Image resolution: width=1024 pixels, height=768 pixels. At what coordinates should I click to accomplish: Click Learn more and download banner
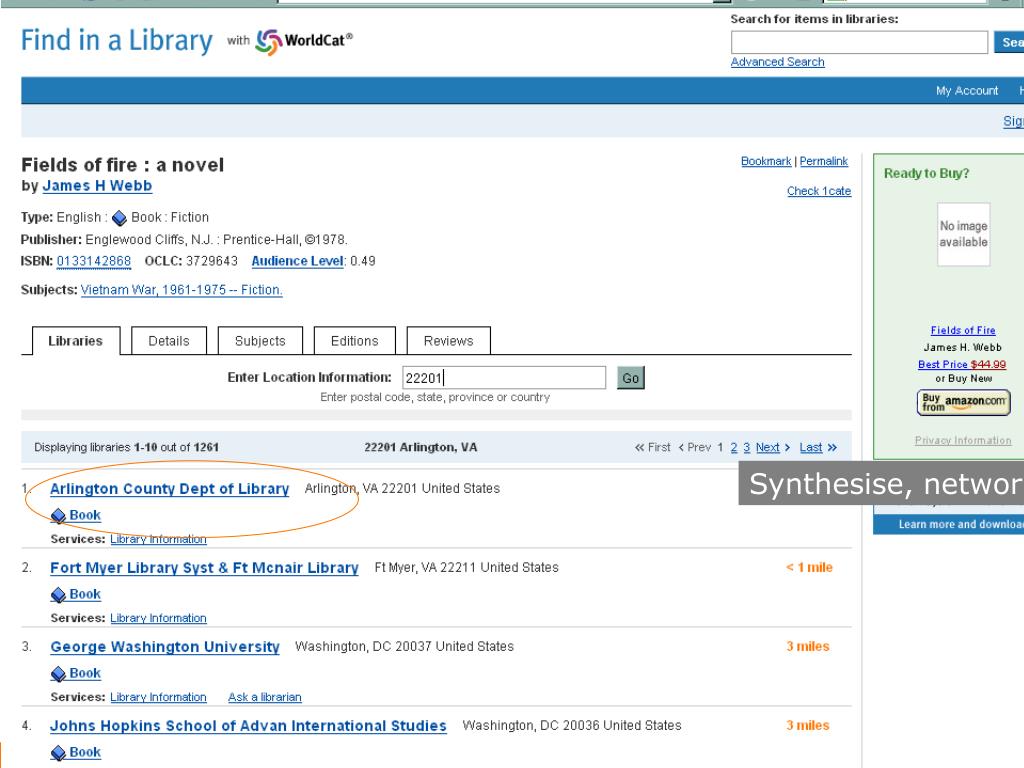pos(948,524)
